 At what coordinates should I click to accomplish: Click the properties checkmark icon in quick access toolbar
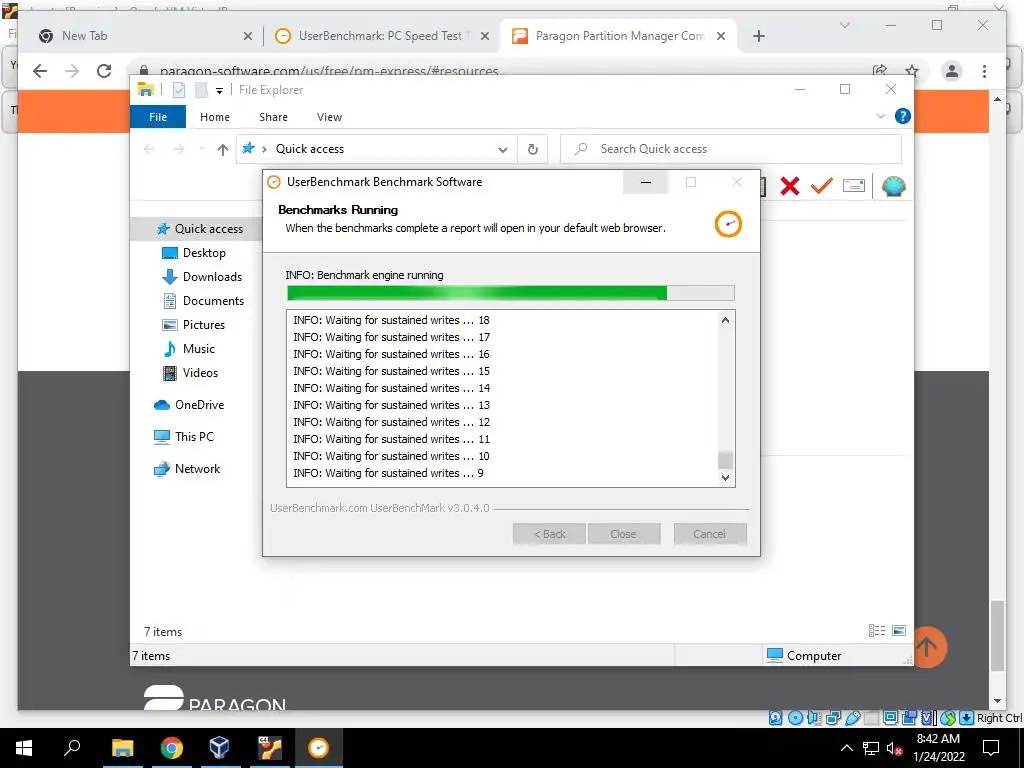179,89
